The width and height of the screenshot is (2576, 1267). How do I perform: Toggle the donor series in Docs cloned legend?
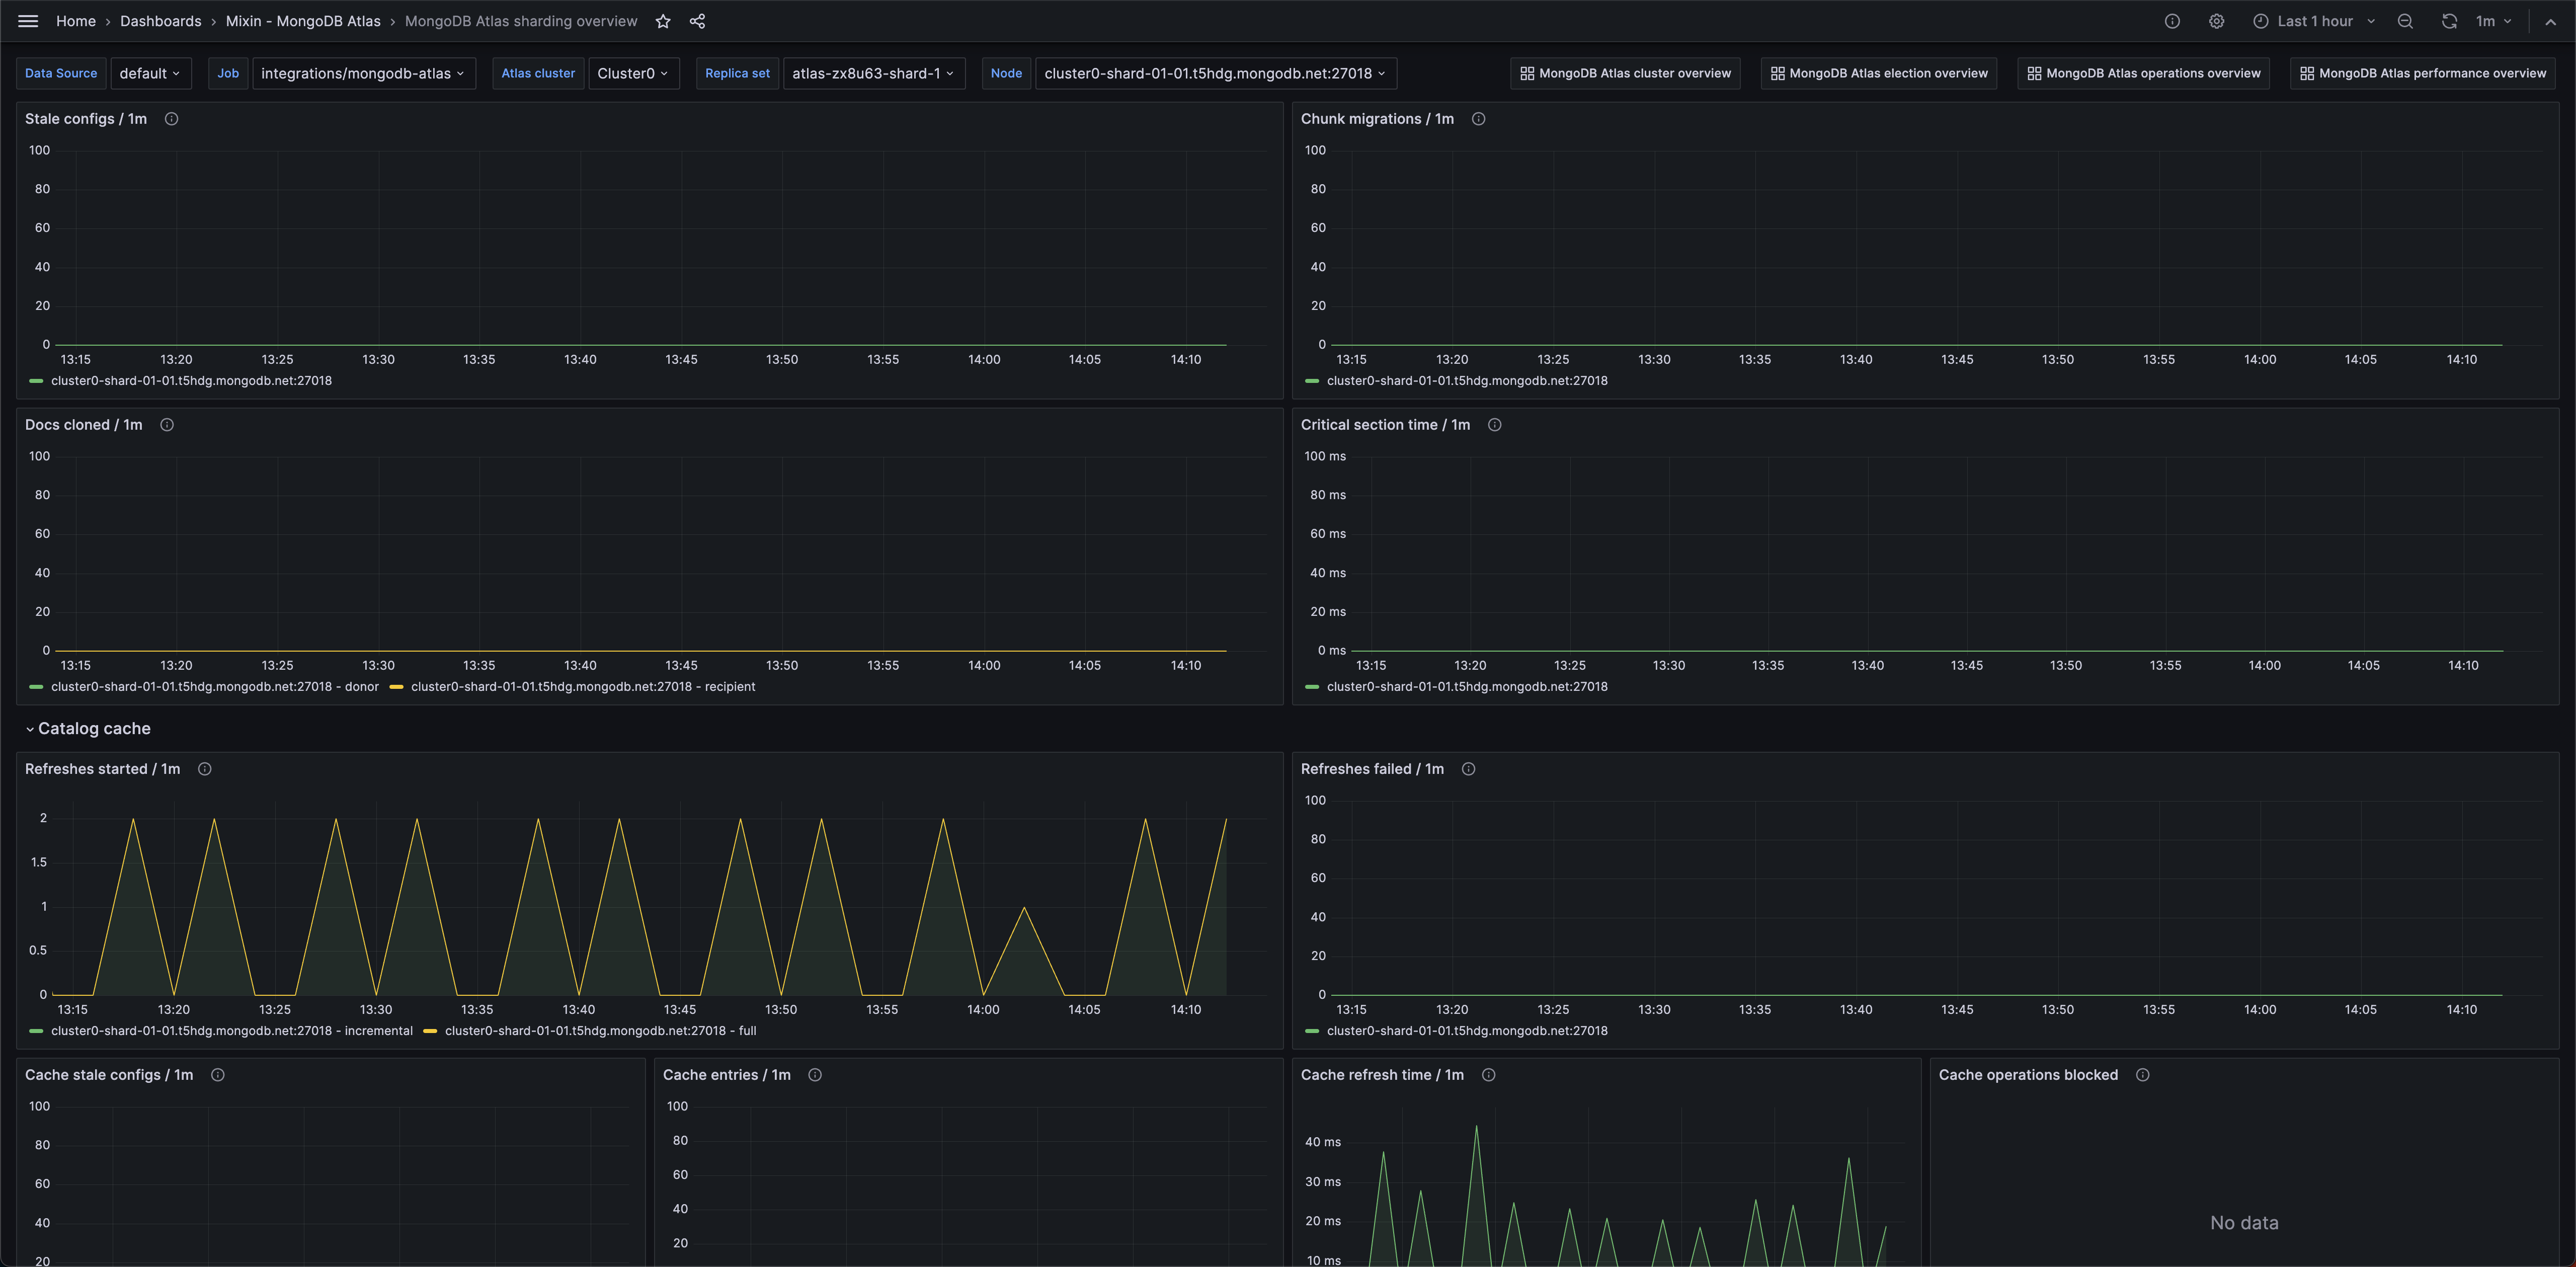click(x=214, y=687)
